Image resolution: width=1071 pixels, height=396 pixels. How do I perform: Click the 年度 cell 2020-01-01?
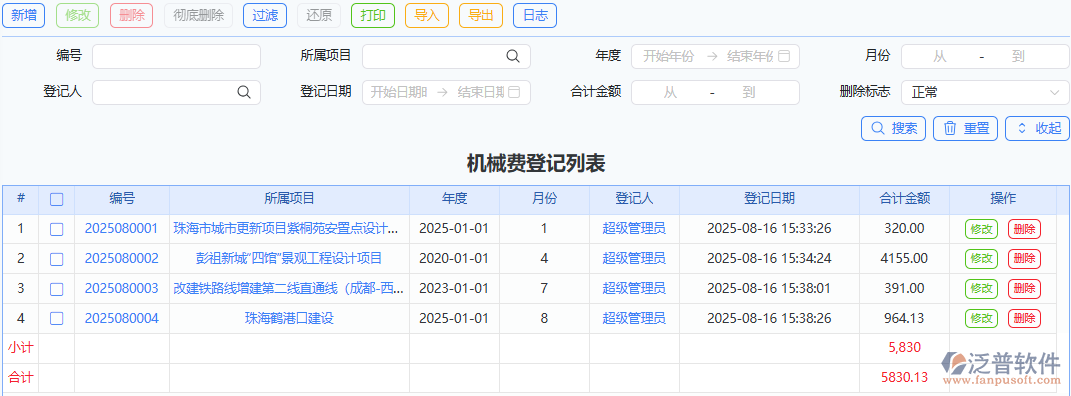[x=454, y=259]
